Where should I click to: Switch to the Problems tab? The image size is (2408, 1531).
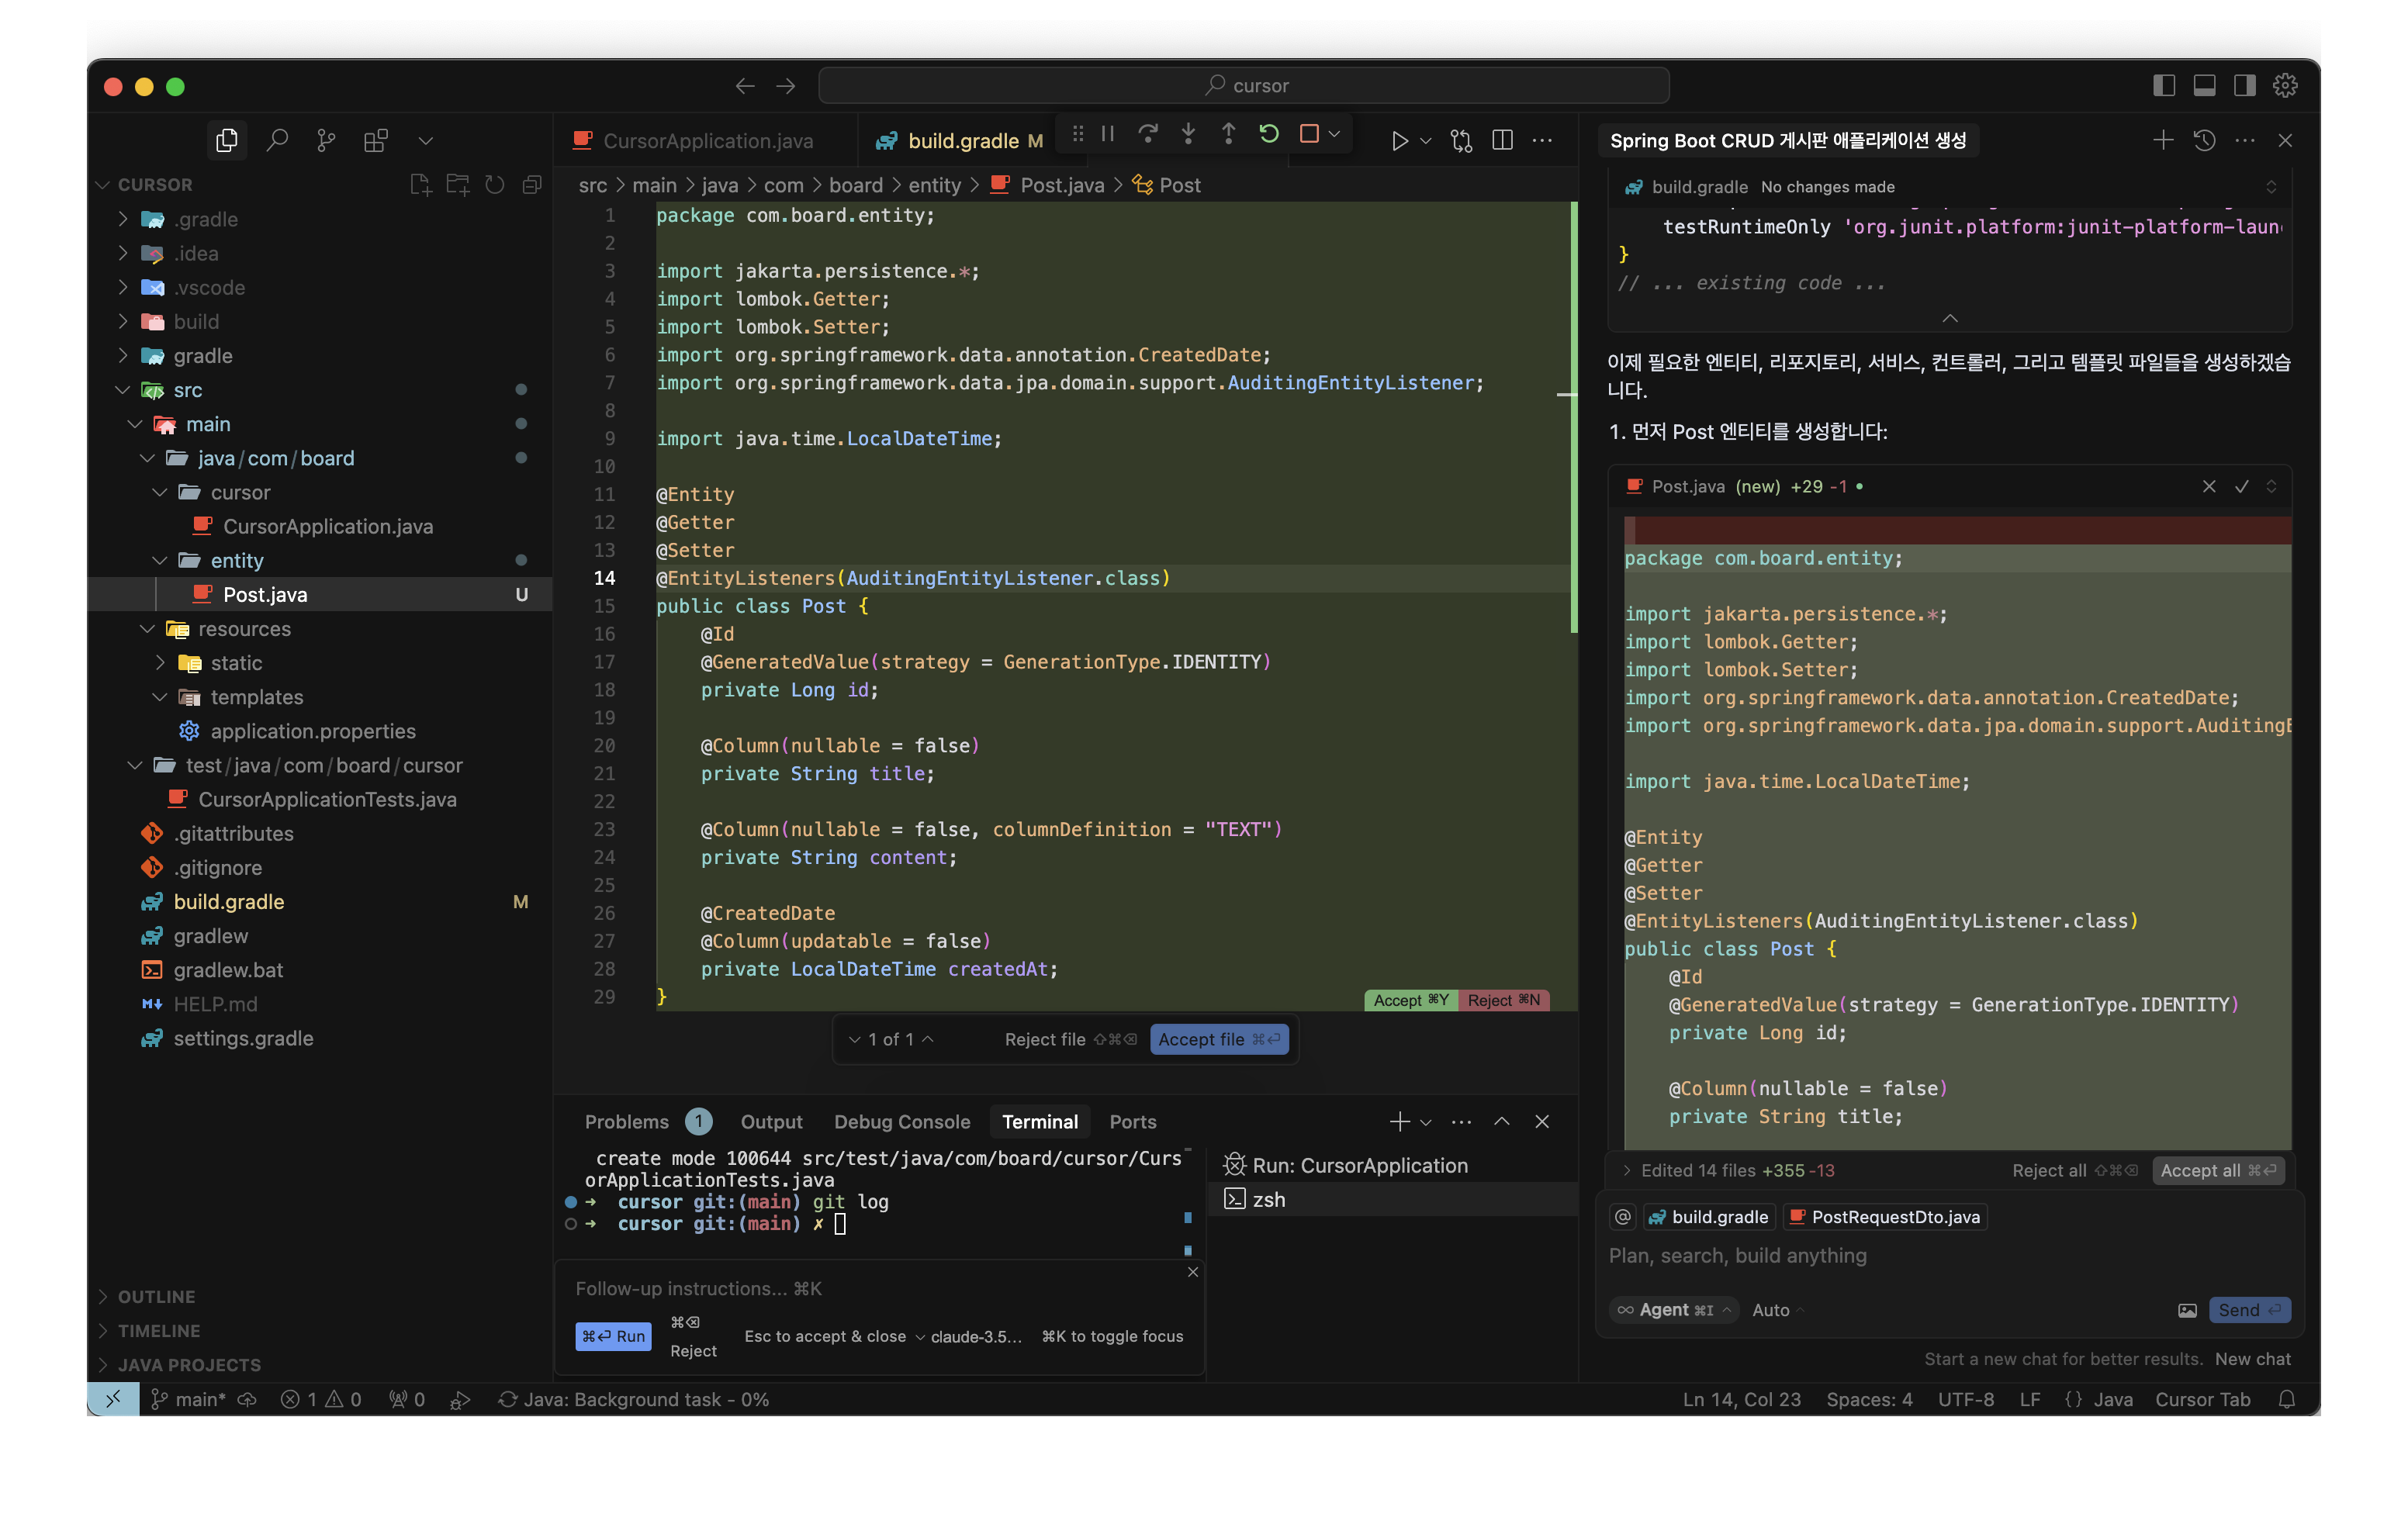[626, 1122]
